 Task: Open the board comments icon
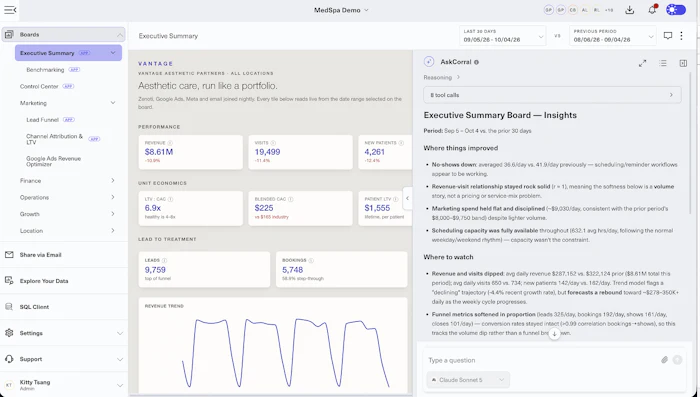pos(668,36)
